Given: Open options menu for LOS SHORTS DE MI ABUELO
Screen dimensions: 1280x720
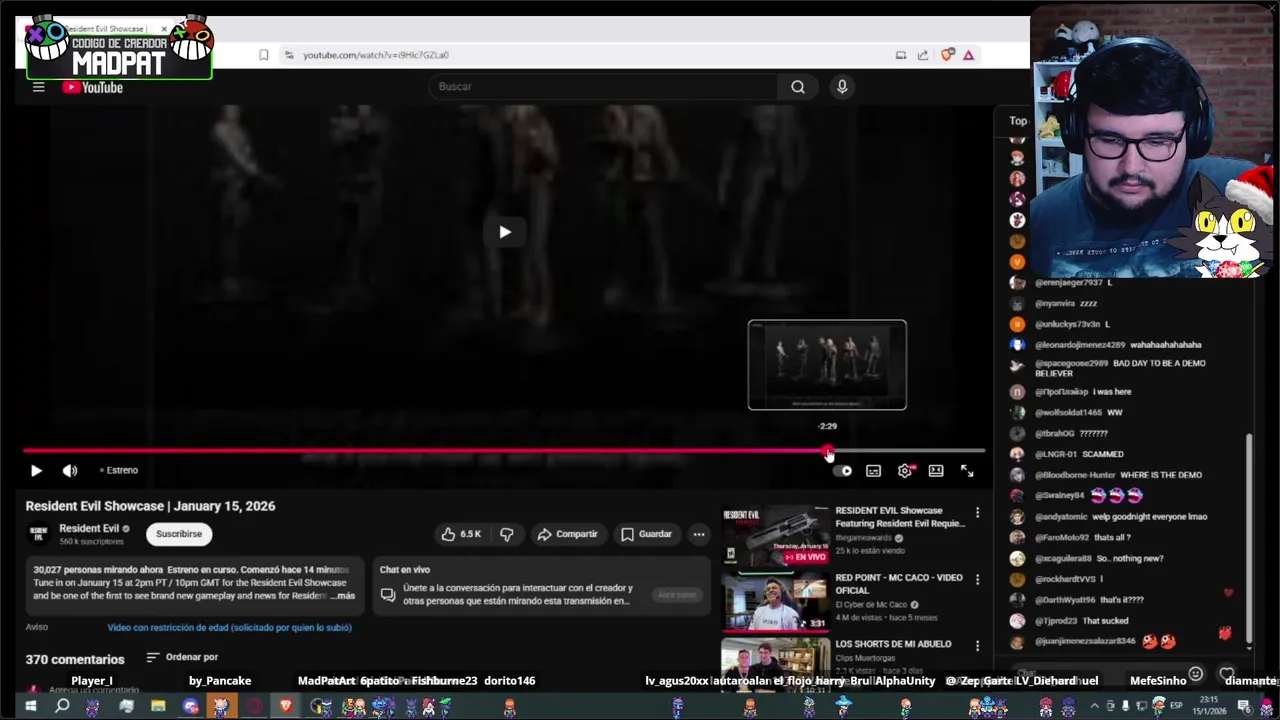Looking at the screenshot, I should click(977, 646).
